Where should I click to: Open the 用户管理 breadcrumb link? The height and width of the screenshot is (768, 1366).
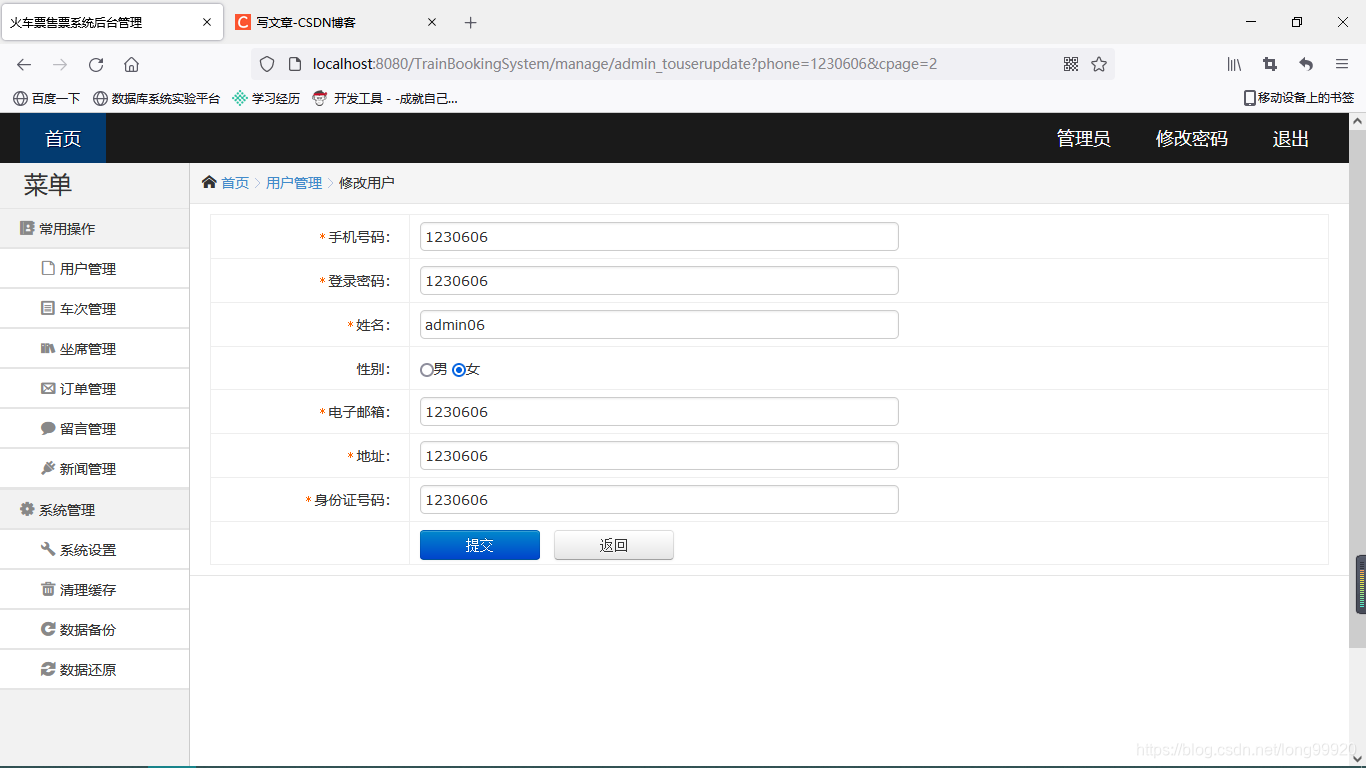(x=294, y=183)
